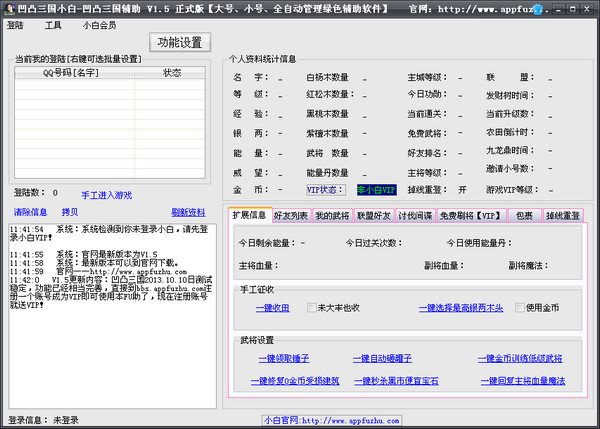This screenshot has height=429, width=600.
Task: Enable the 使用金币 checkbox
Action: coord(520,308)
